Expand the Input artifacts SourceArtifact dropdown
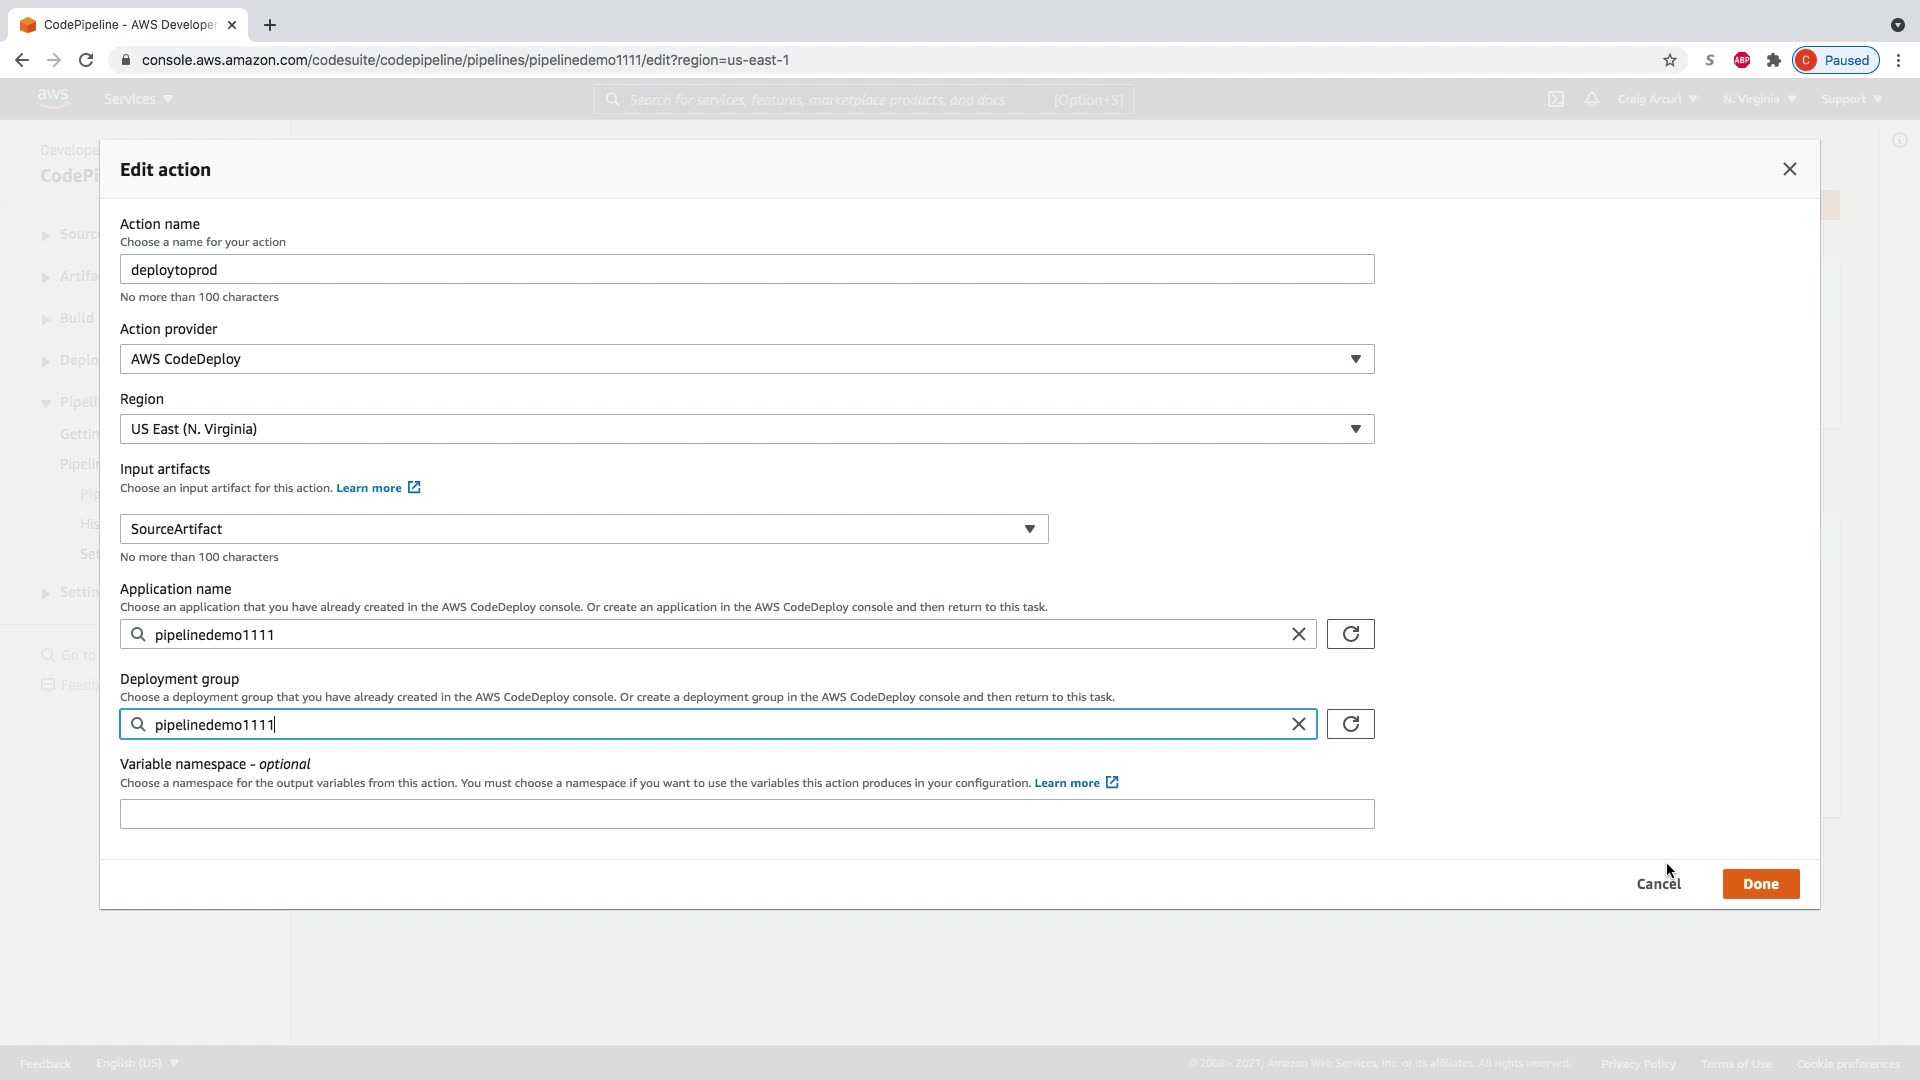This screenshot has width=1920, height=1080. point(583,529)
